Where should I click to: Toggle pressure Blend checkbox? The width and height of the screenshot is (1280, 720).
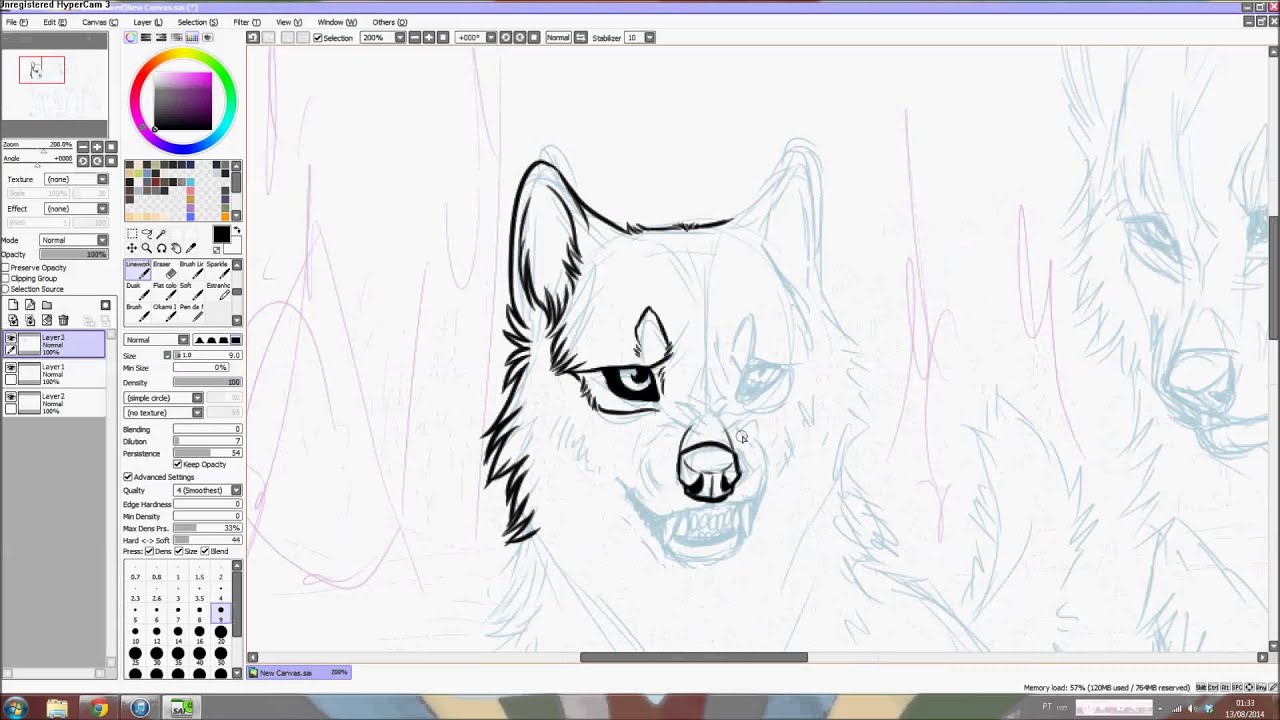pyautogui.click(x=205, y=552)
